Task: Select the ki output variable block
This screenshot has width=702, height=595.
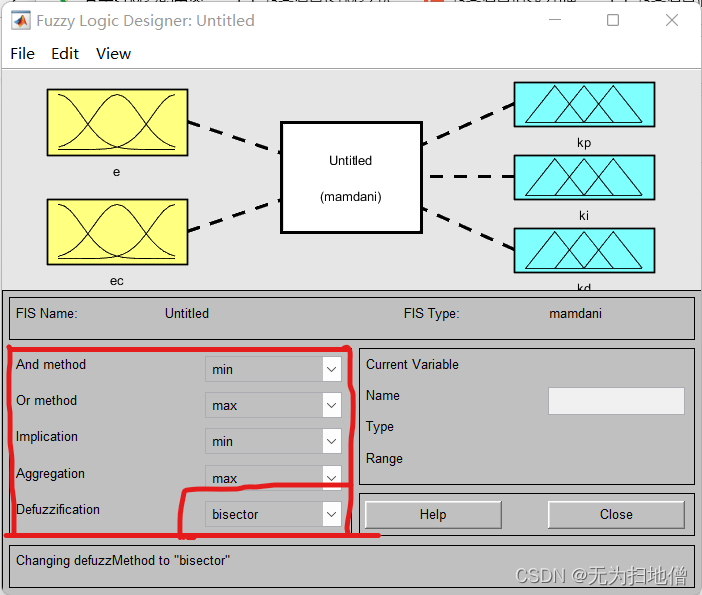Action: point(584,178)
